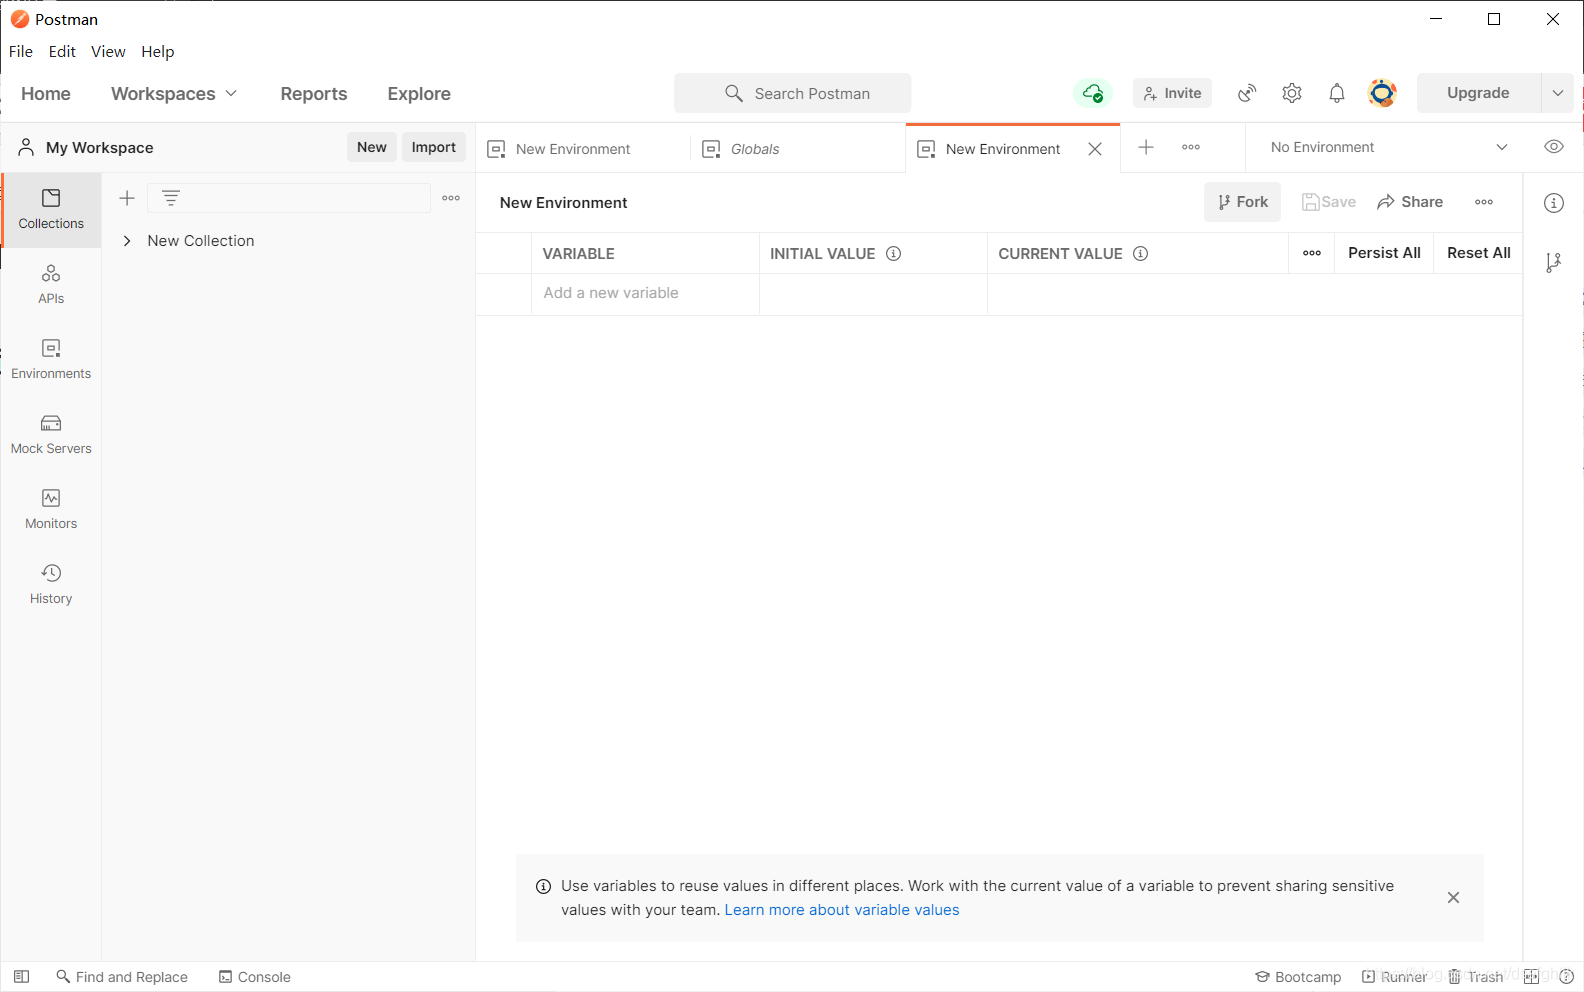Click the collections filter icon
The height and width of the screenshot is (992, 1584).
[171, 198]
